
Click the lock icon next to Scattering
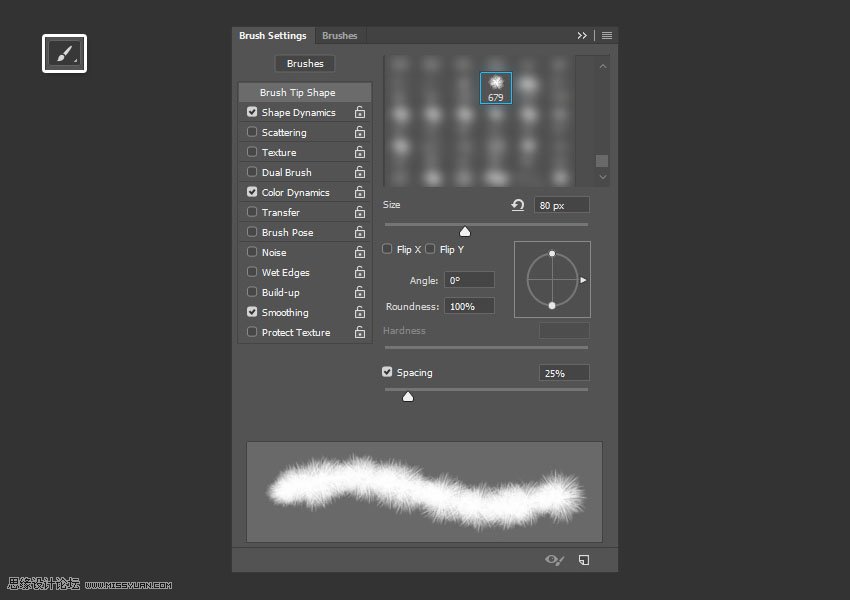359,133
